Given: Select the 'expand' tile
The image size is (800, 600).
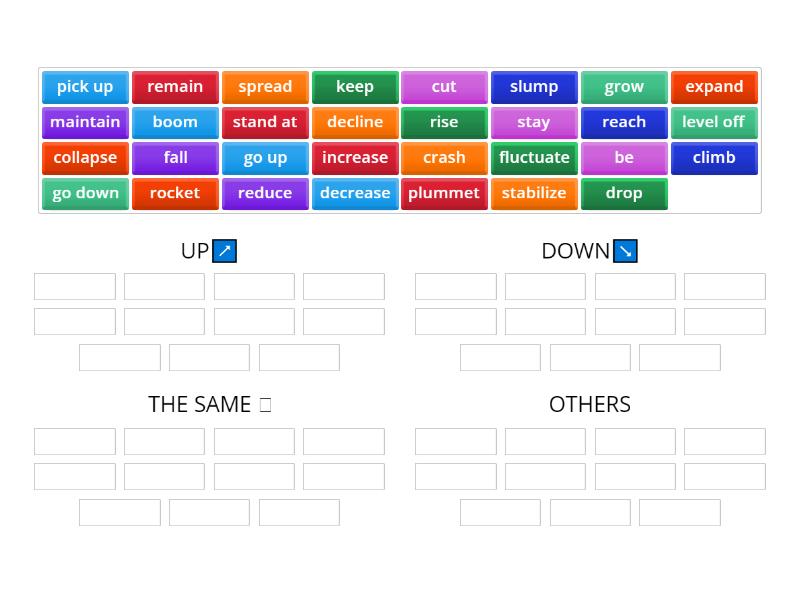Looking at the screenshot, I should 714,87.
